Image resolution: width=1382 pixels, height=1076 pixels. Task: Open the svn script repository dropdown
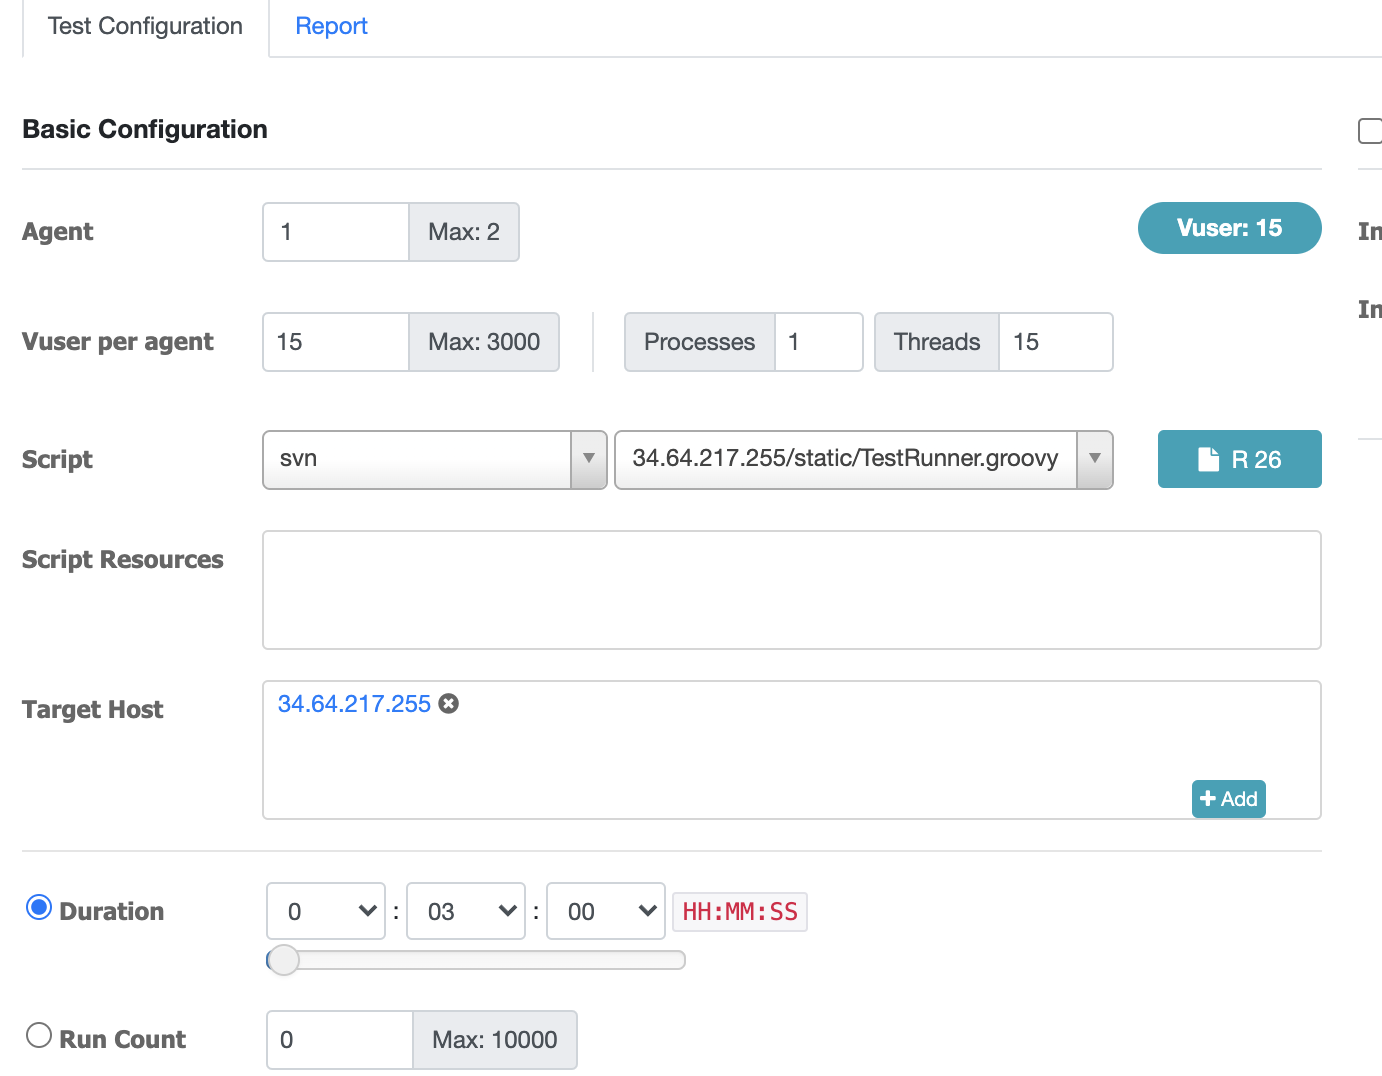click(x=435, y=460)
